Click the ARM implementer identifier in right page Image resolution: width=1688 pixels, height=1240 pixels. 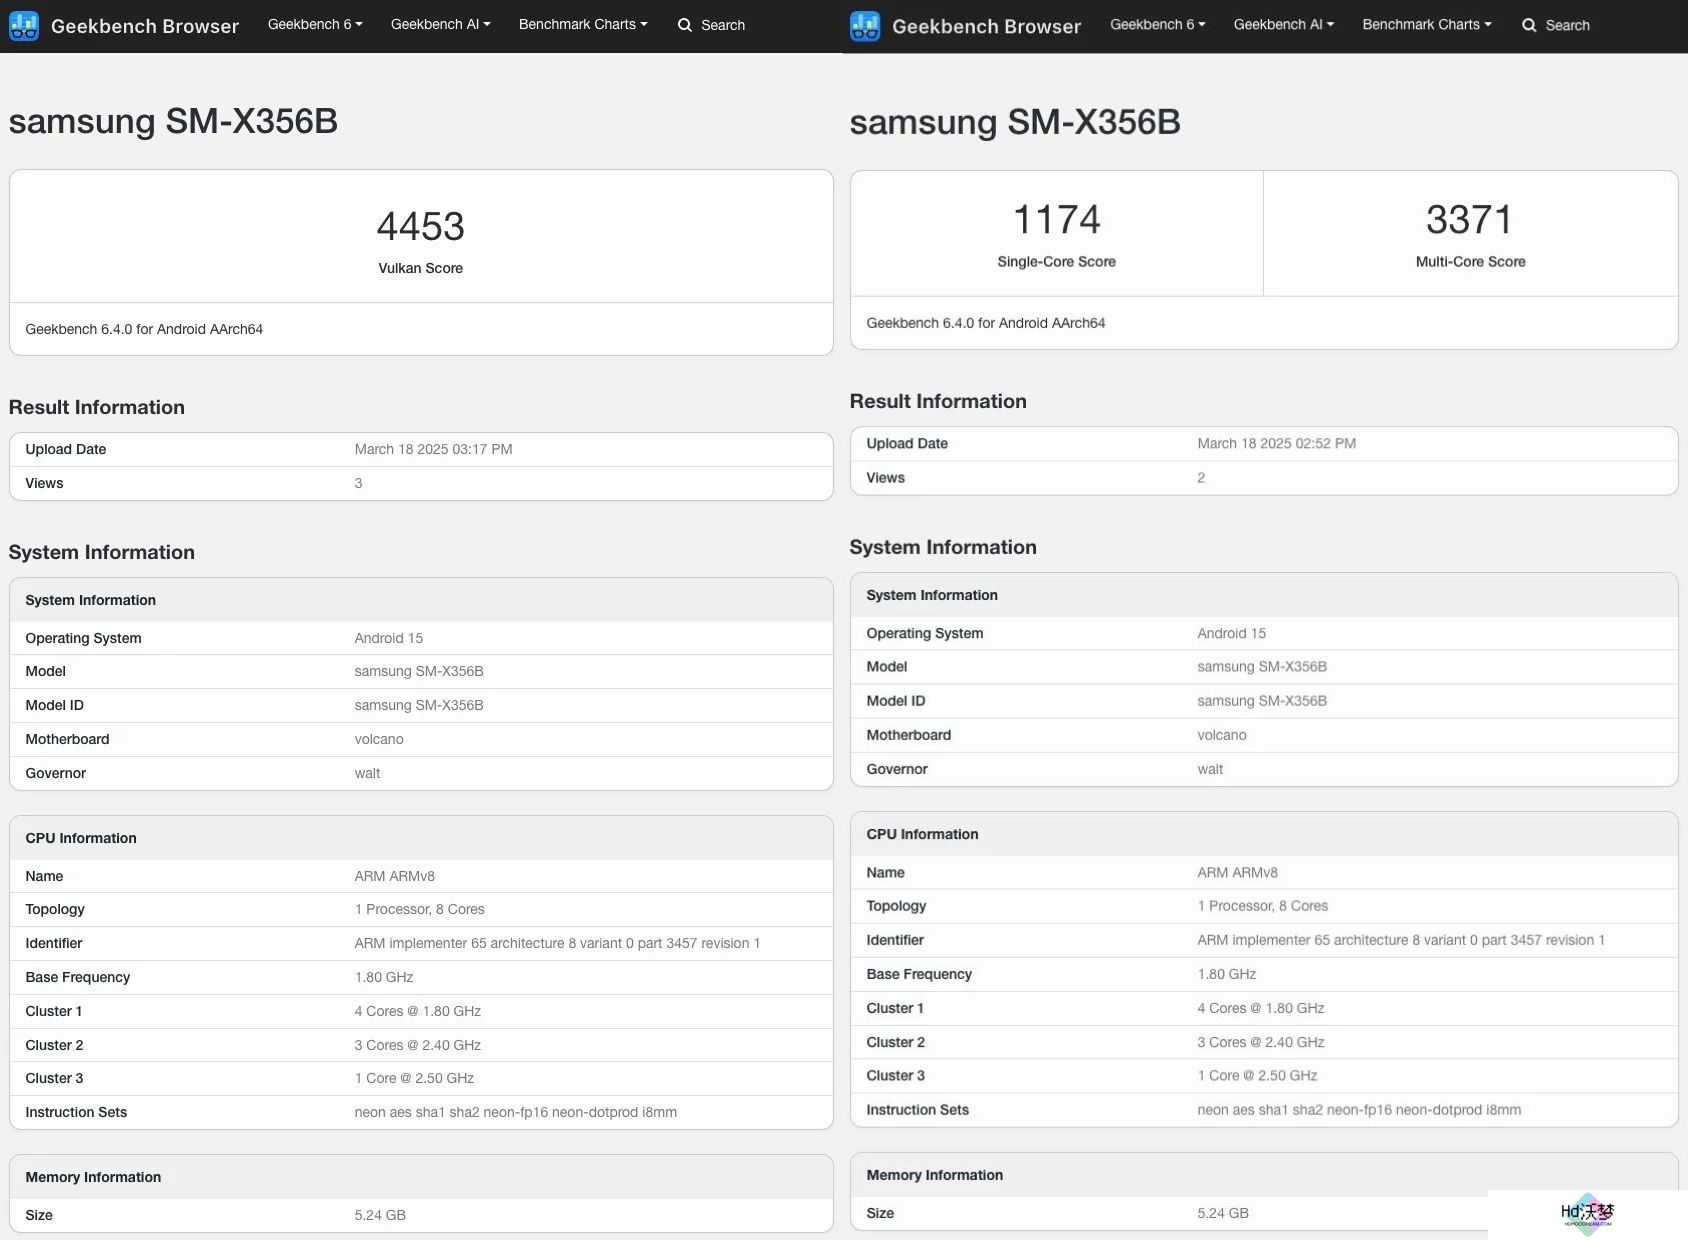click(1400, 940)
